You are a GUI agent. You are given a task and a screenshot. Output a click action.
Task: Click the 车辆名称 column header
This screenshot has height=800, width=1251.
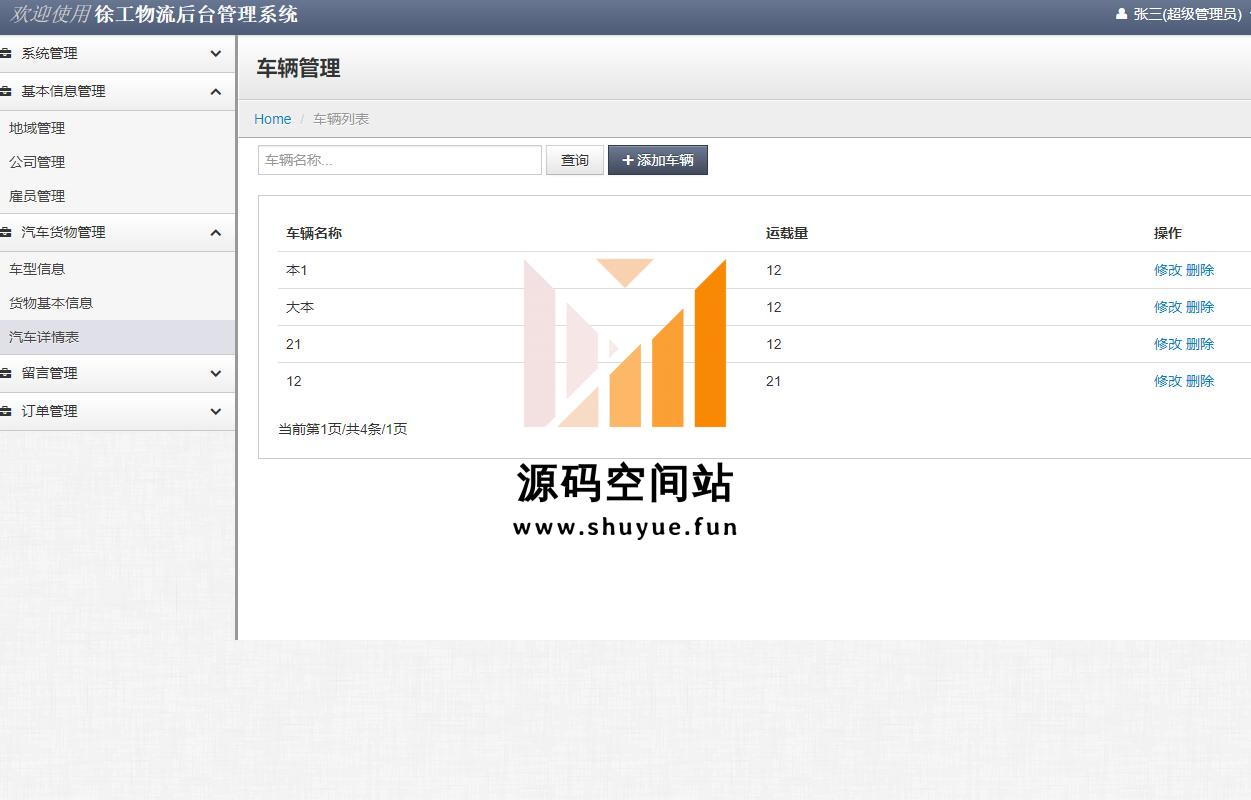coord(314,233)
